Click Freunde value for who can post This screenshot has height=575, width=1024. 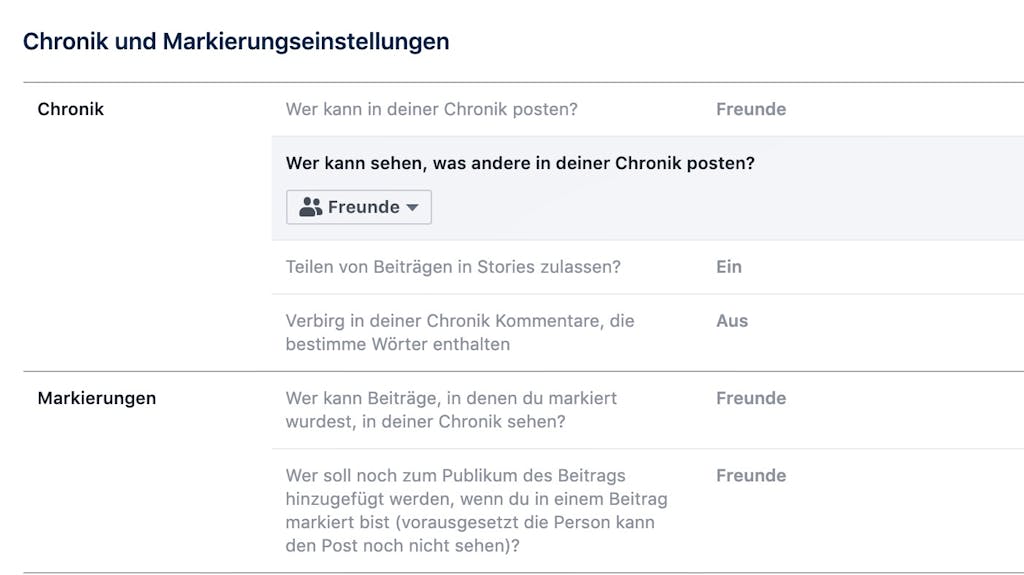751,109
